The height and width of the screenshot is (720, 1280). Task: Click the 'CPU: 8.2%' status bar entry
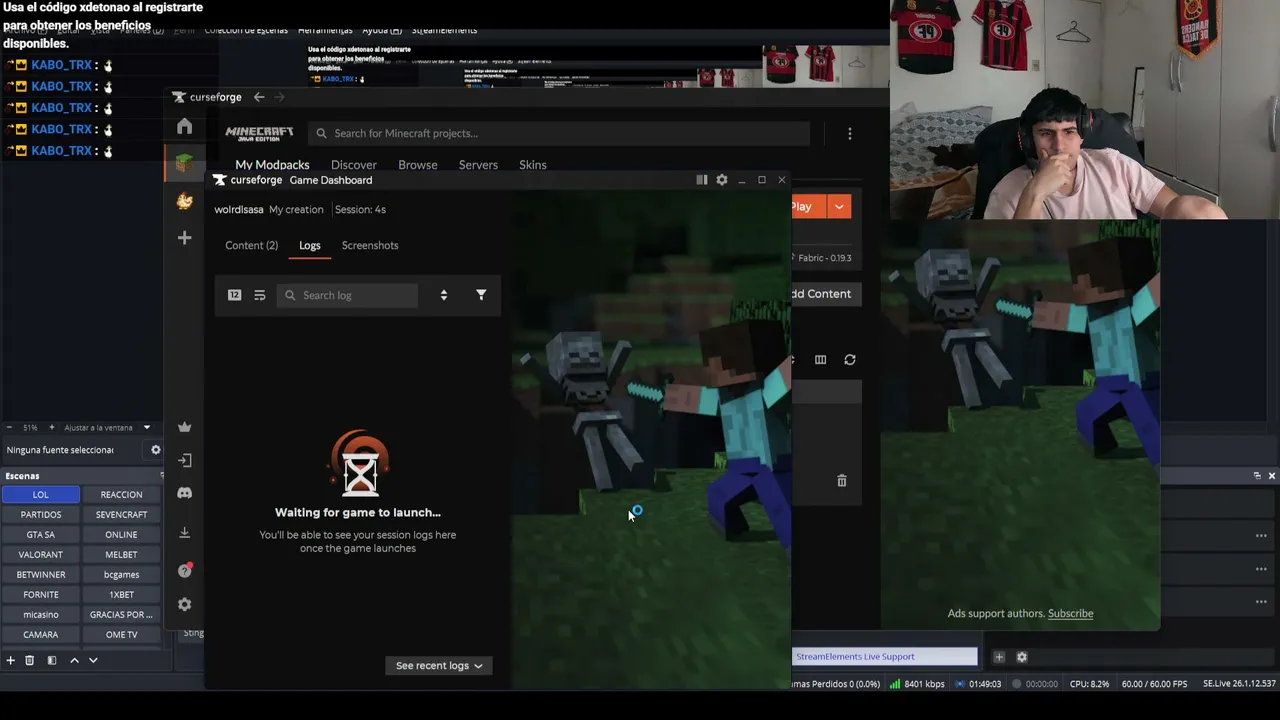coord(1090,684)
